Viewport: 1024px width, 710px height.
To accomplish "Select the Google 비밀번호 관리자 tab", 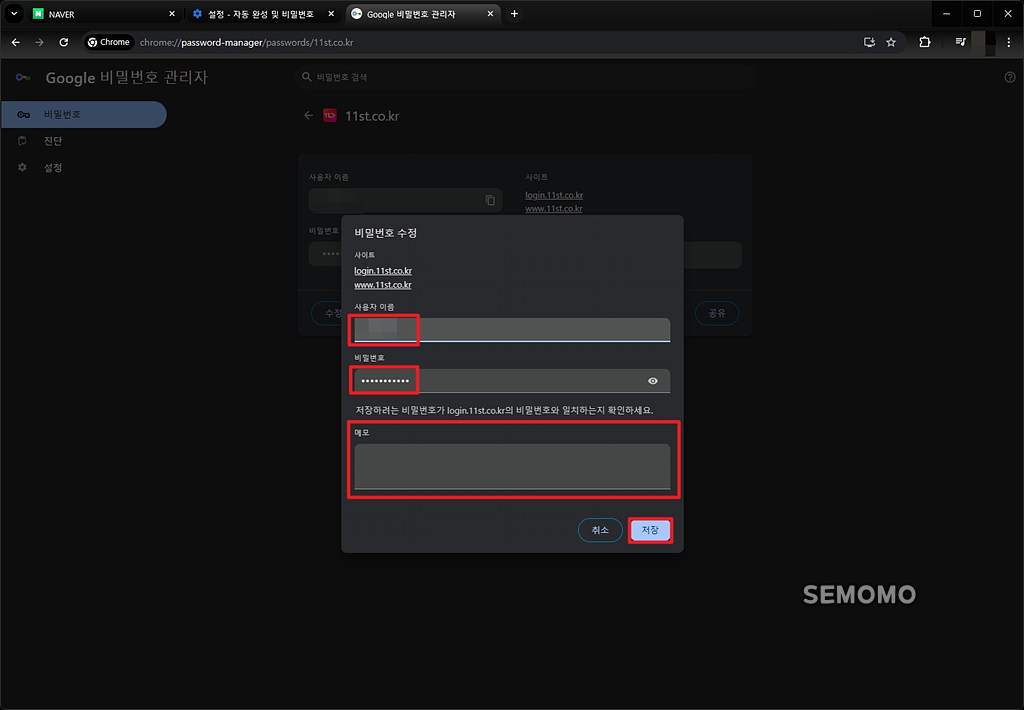I will [423, 14].
